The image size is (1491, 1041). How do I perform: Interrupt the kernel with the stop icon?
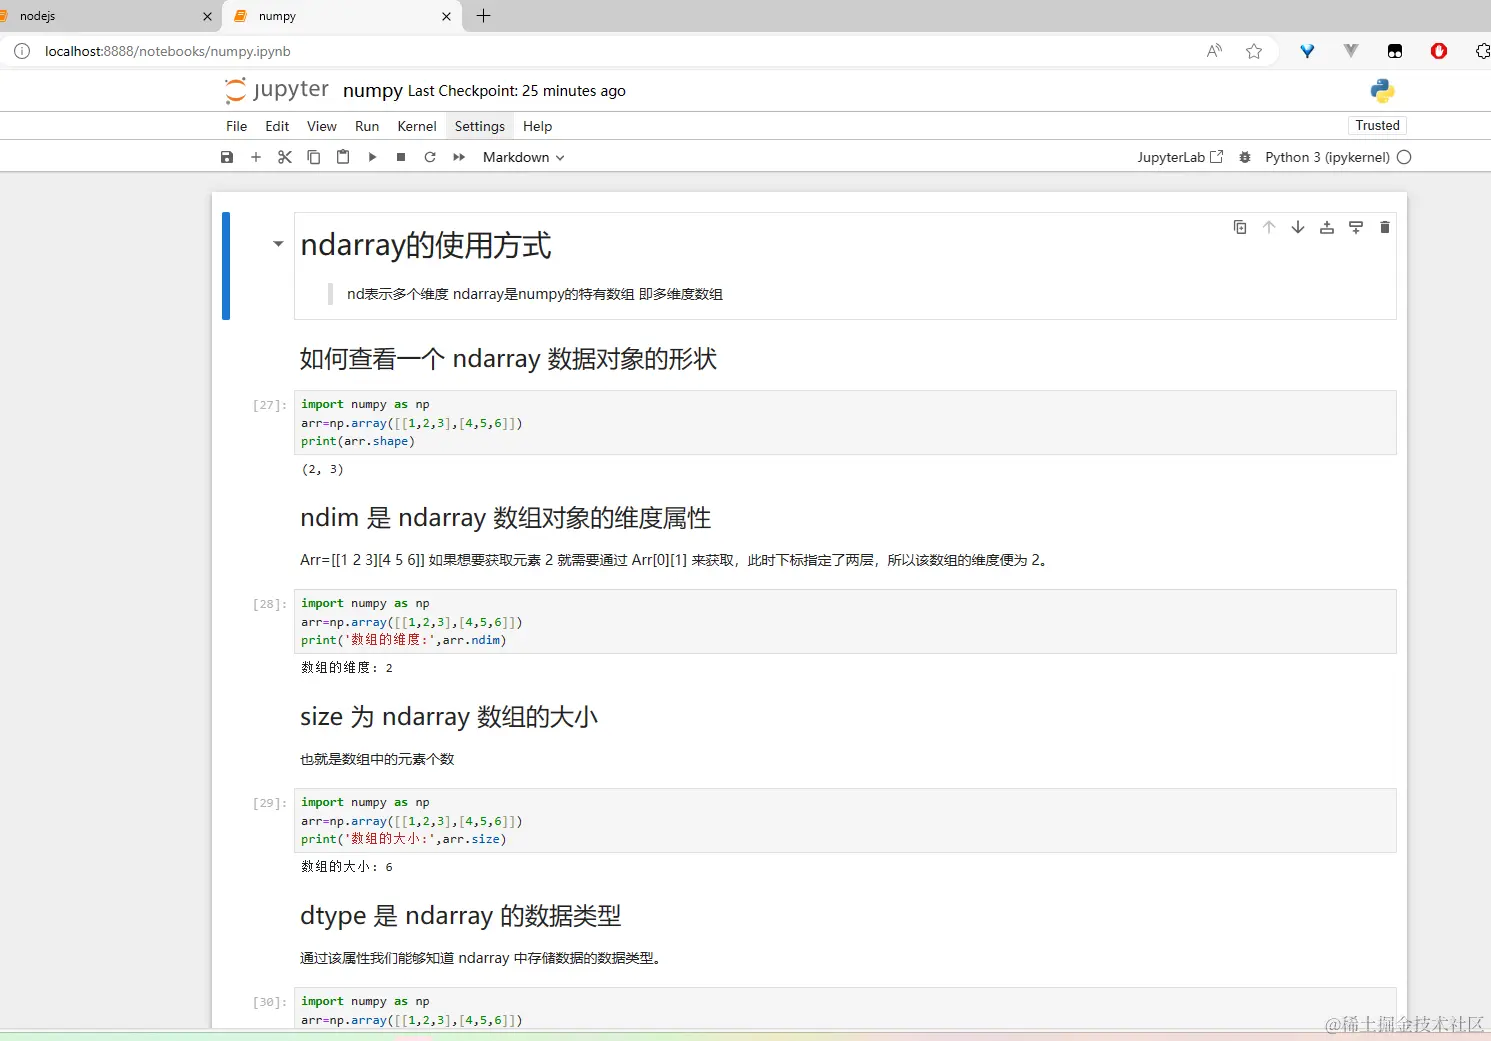401,157
